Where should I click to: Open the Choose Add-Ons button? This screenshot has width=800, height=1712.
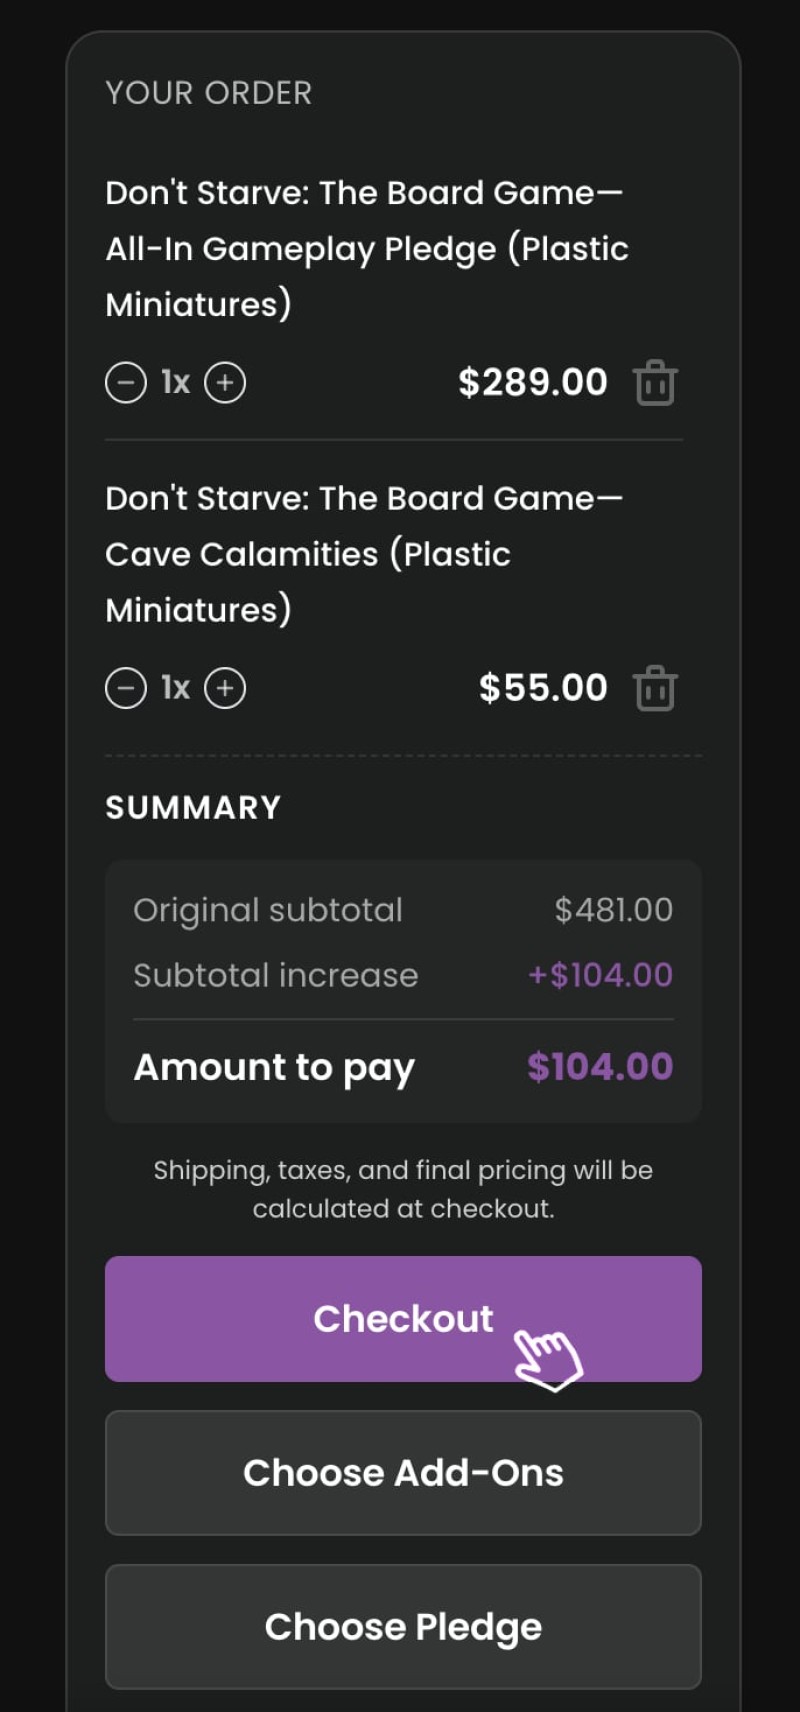click(403, 1473)
